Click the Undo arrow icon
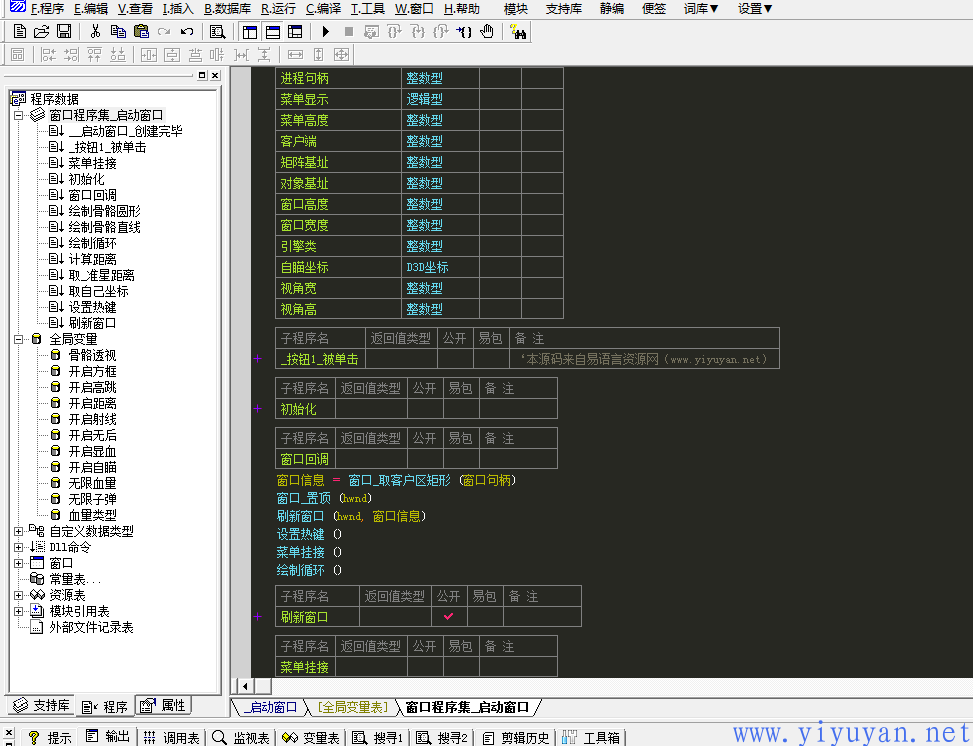 187,32
